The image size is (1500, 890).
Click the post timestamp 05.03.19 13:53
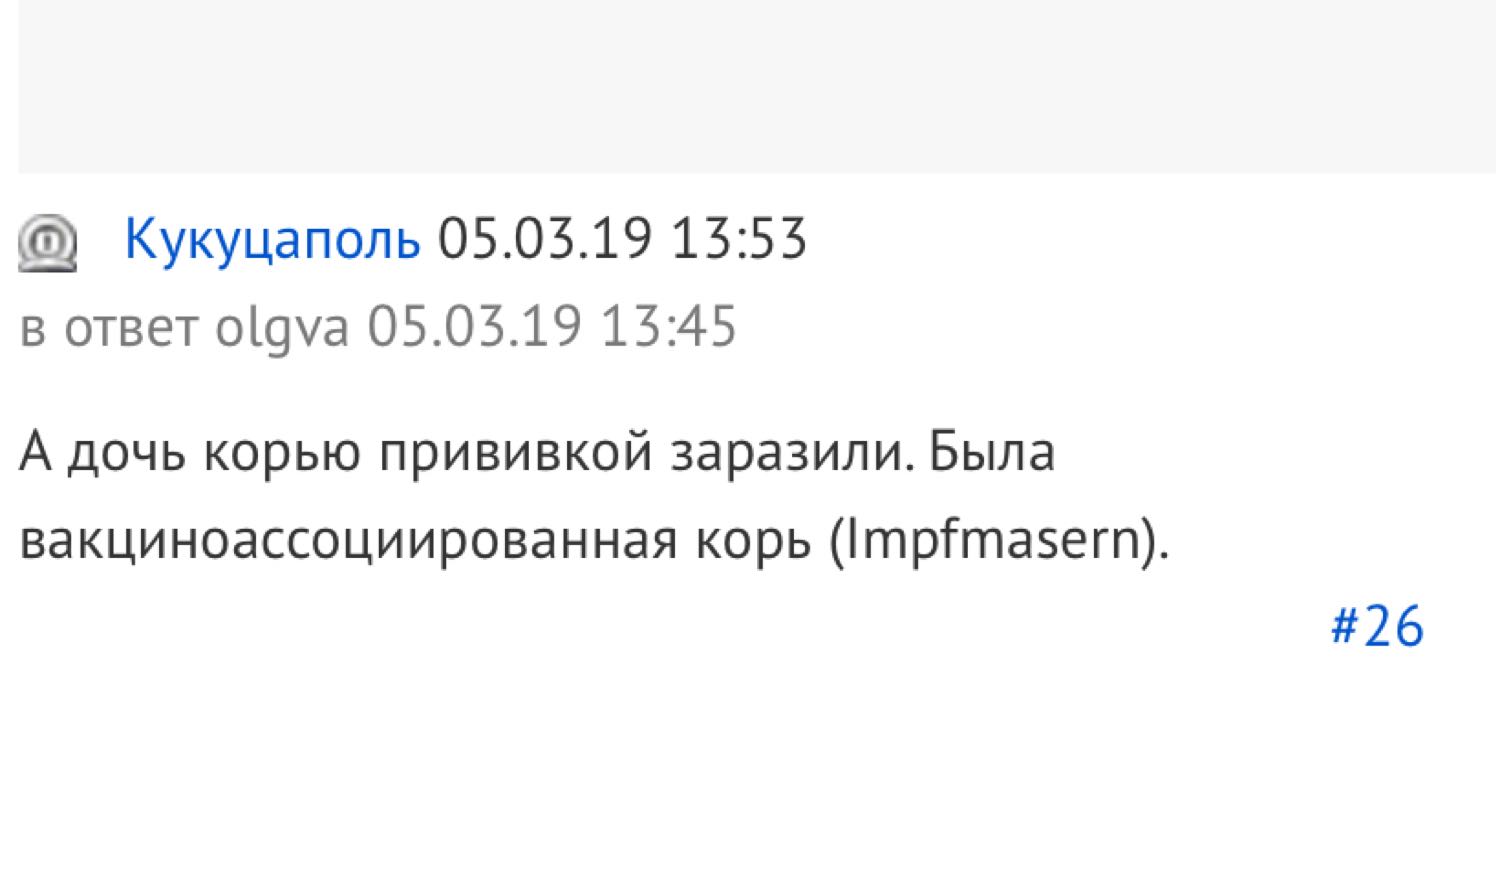click(622, 240)
